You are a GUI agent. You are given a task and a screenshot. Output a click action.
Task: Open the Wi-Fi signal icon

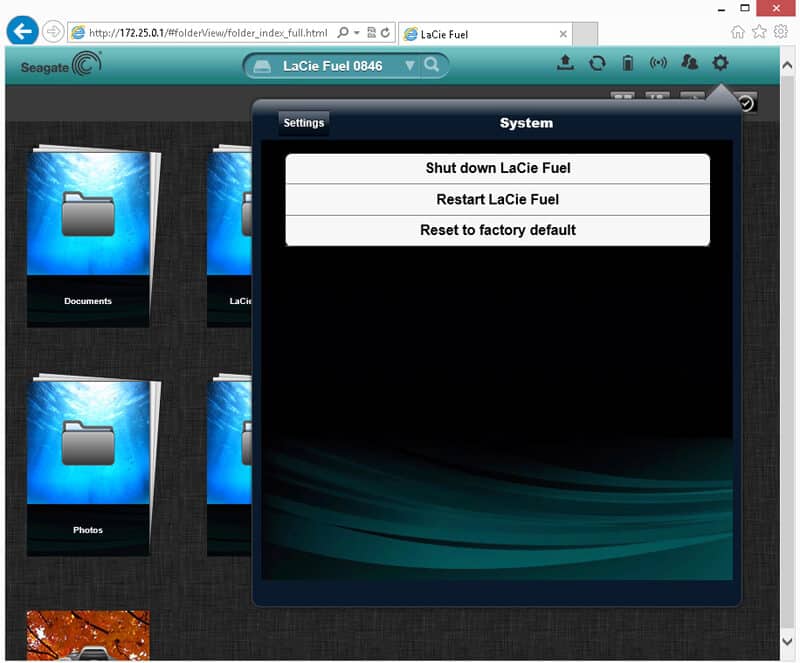point(658,63)
